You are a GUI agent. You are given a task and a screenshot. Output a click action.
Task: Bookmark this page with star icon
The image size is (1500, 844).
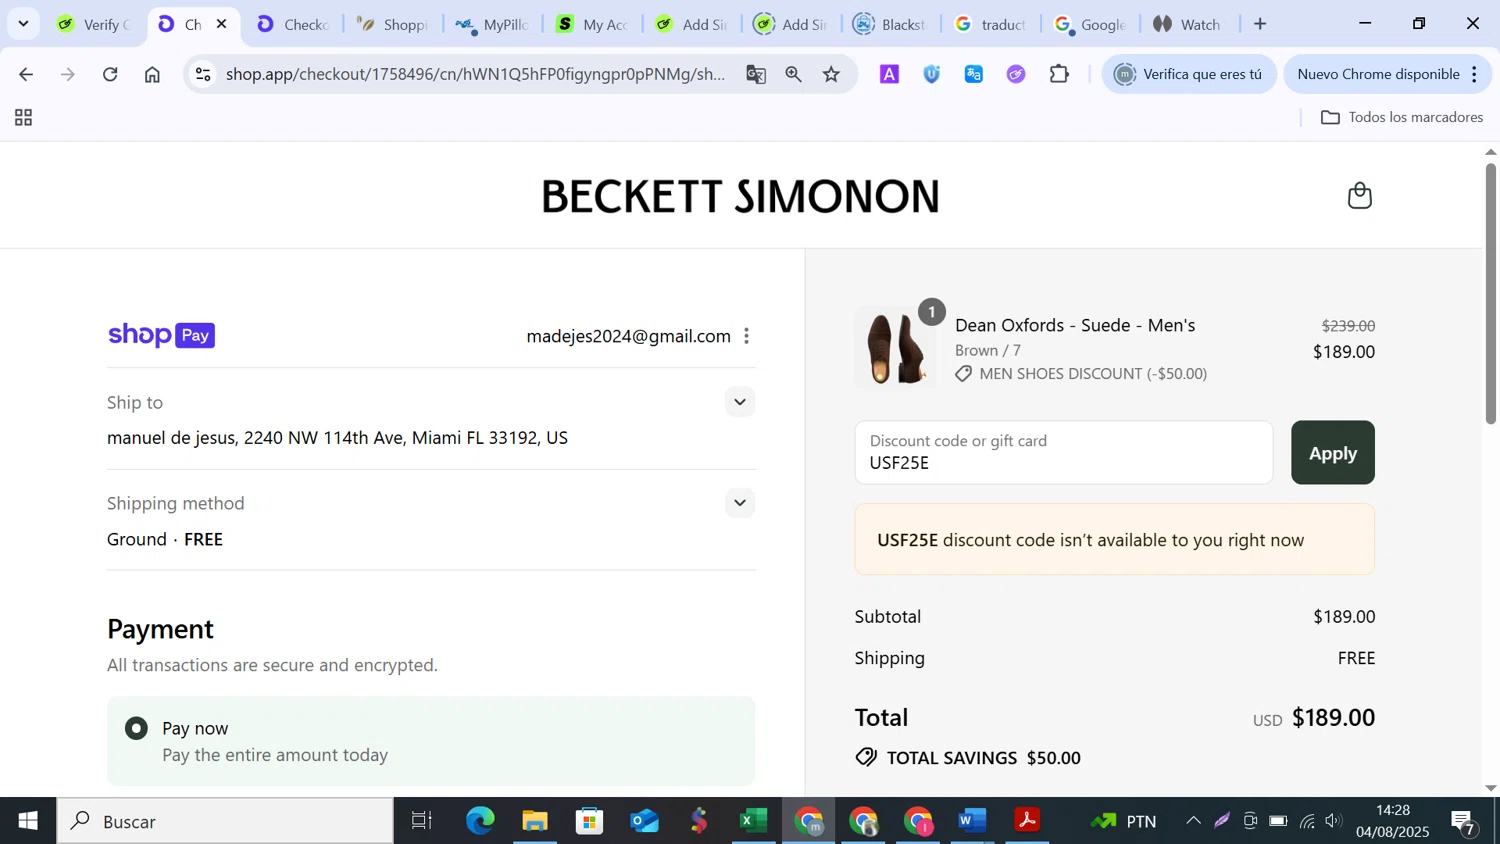tap(831, 74)
